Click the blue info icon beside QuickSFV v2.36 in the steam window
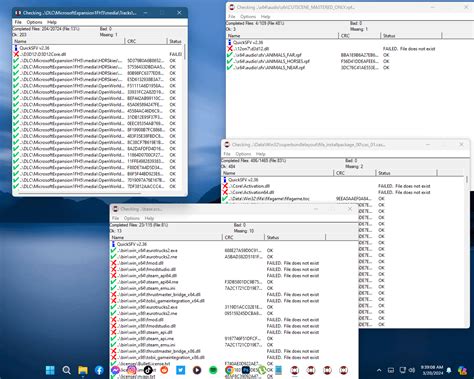Image resolution: width=474 pixels, height=379 pixels. pyautogui.click(x=114, y=244)
